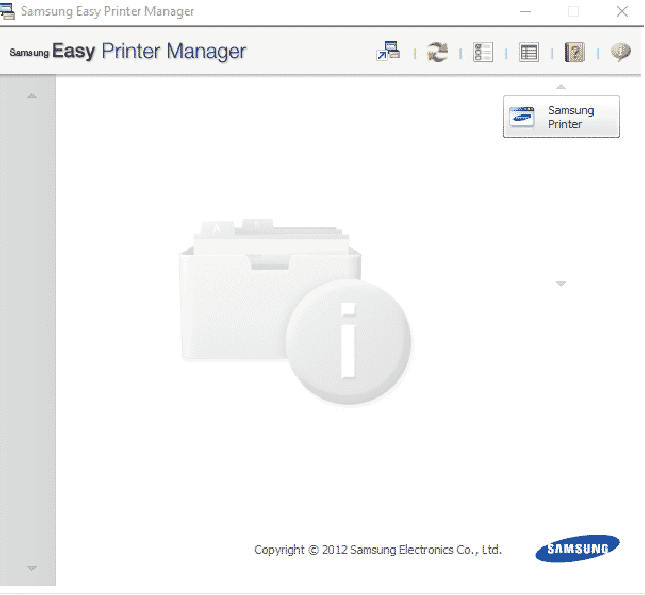
Task: Open the Help book icon
Action: [575, 52]
